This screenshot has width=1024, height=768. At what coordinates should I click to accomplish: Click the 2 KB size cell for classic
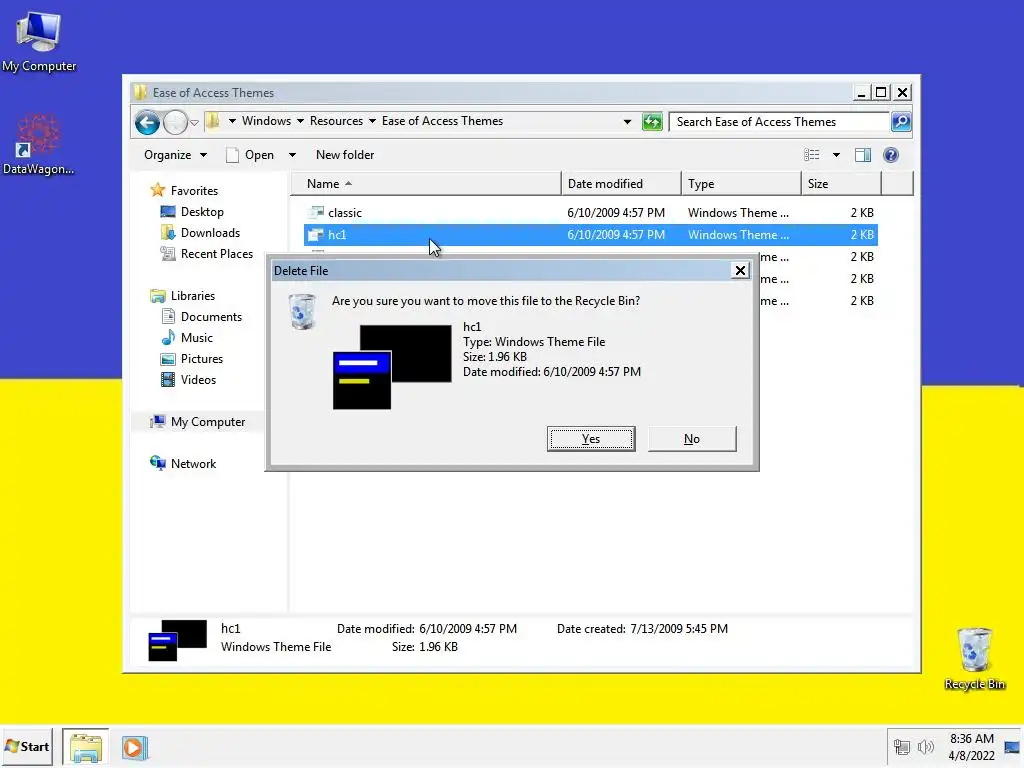coord(861,213)
